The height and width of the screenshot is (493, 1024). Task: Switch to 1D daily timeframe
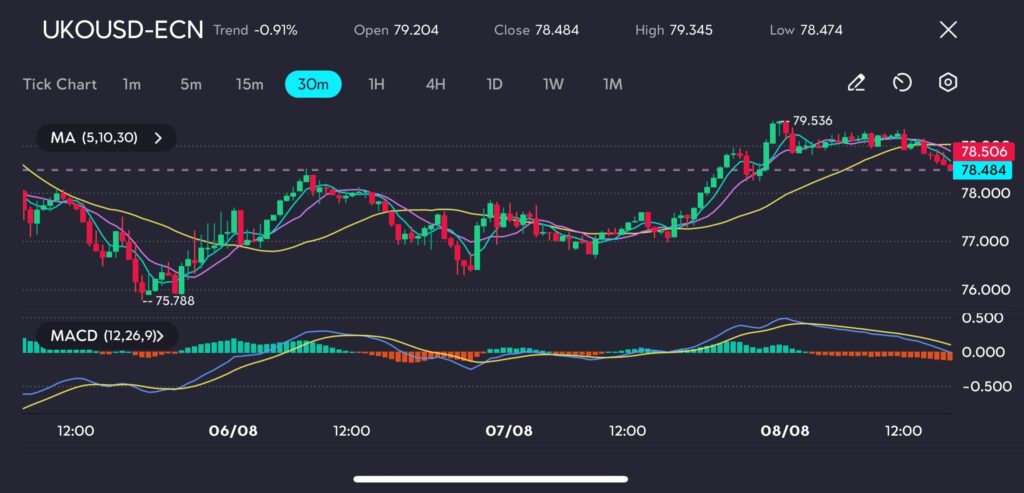point(494,84)
